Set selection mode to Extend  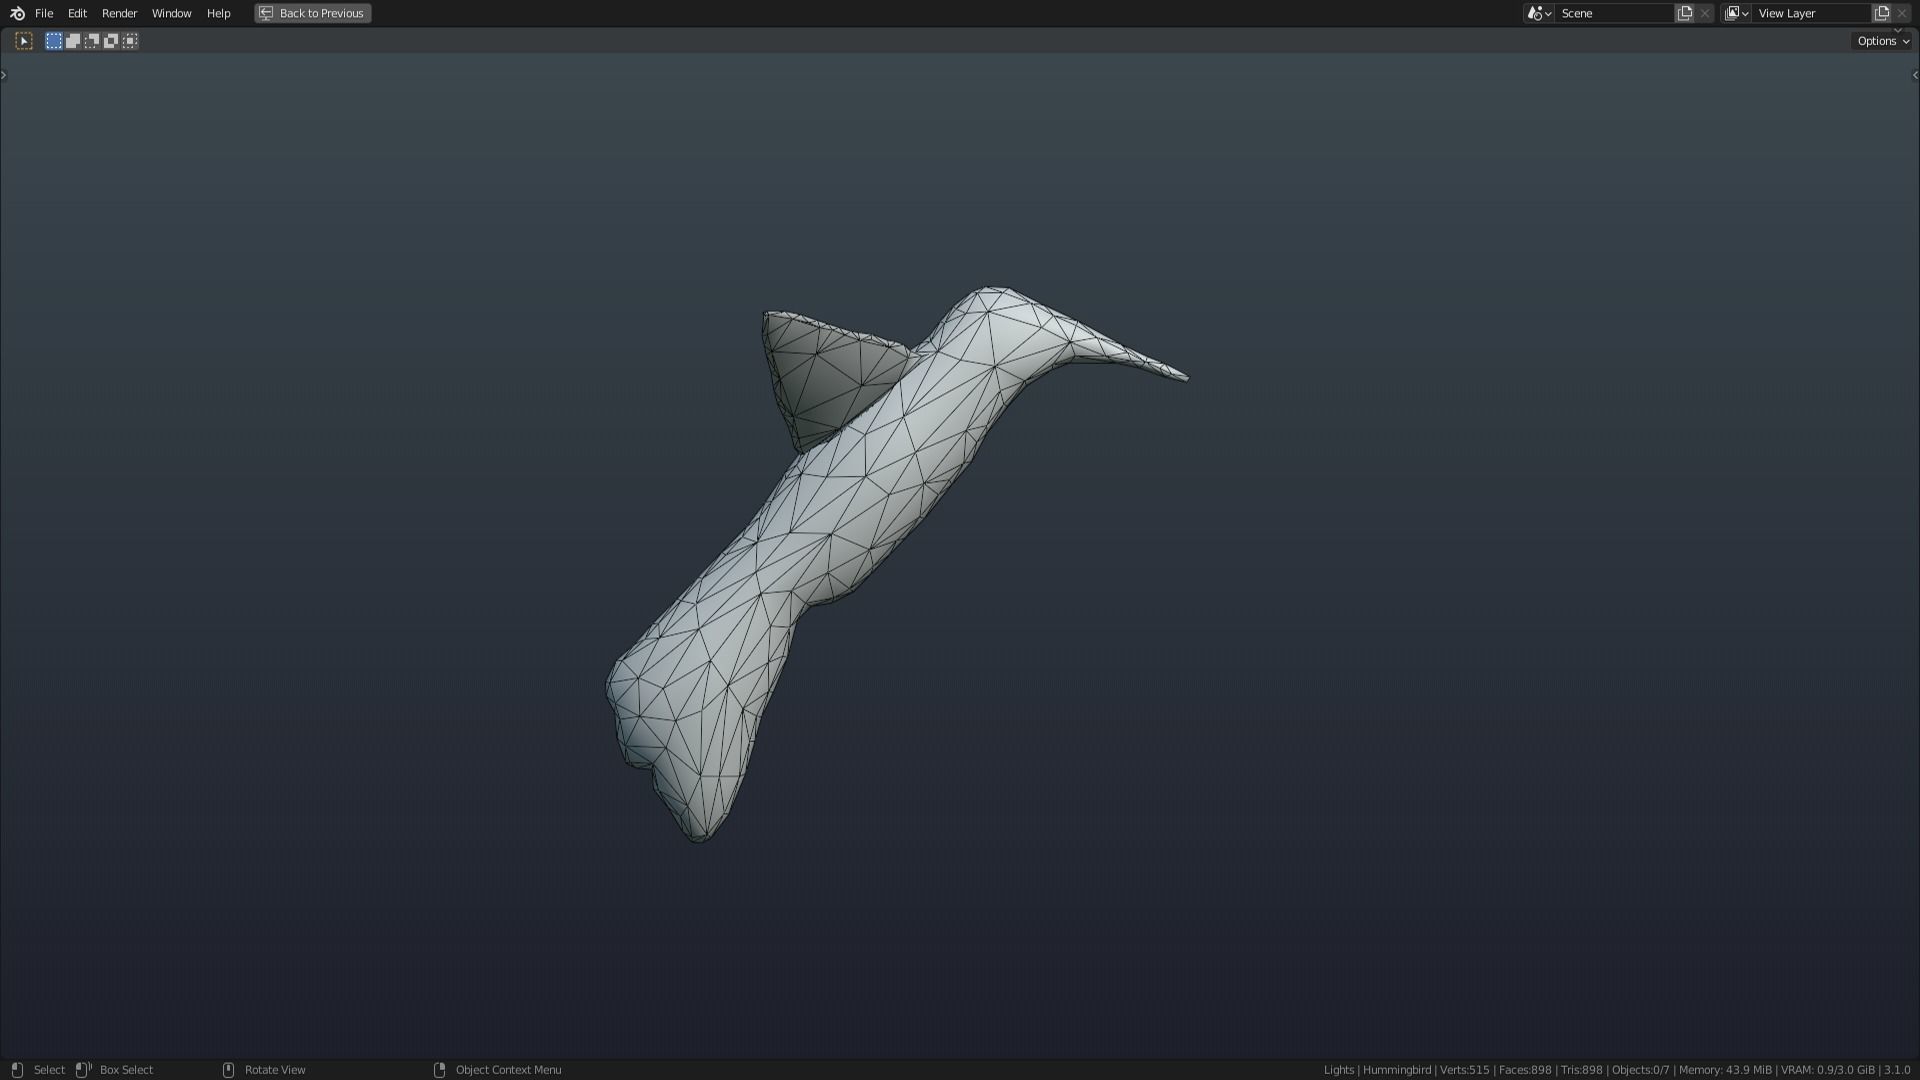(73, 41)
